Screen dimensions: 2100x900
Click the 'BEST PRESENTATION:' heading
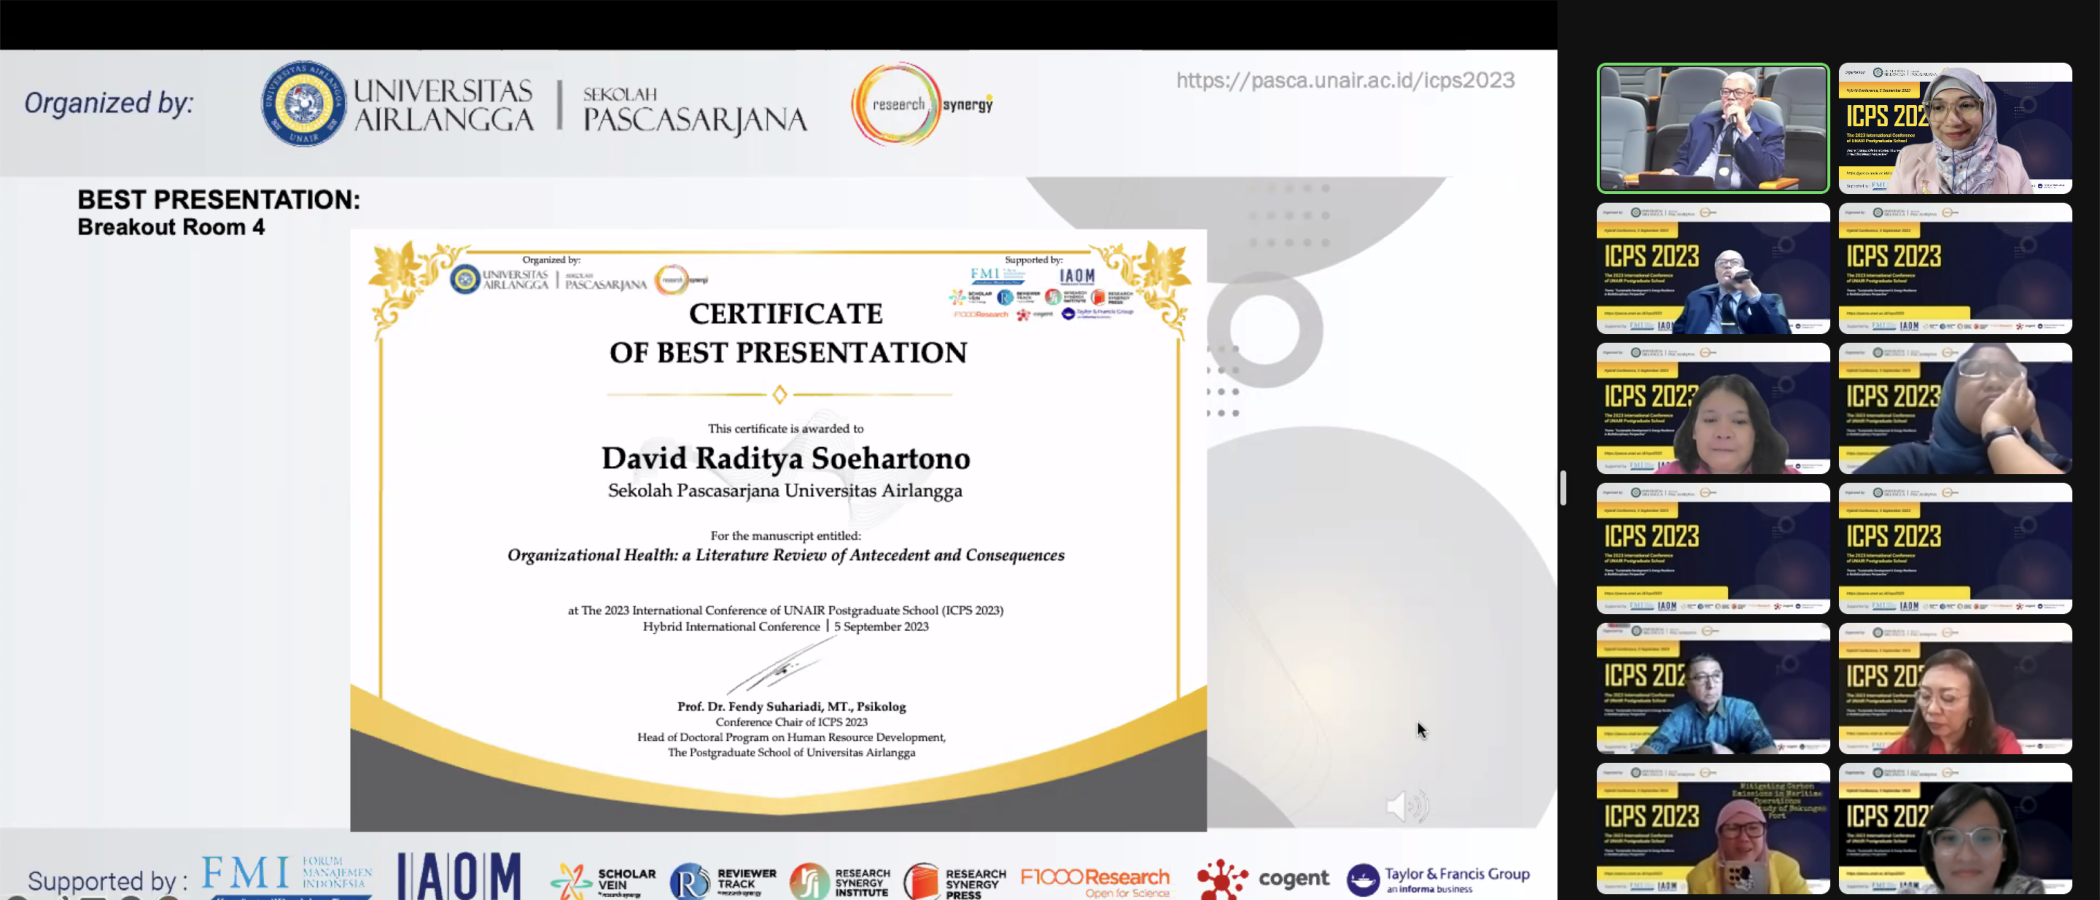point(219,200)
